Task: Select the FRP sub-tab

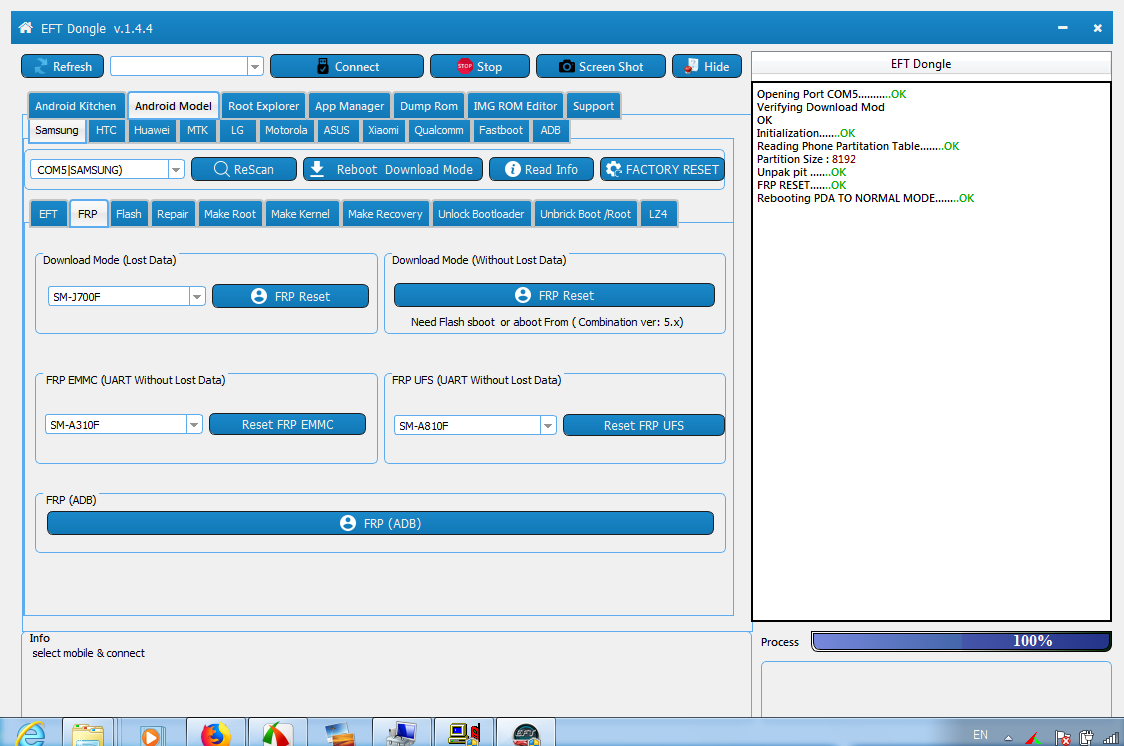Action: coord(88,214)
